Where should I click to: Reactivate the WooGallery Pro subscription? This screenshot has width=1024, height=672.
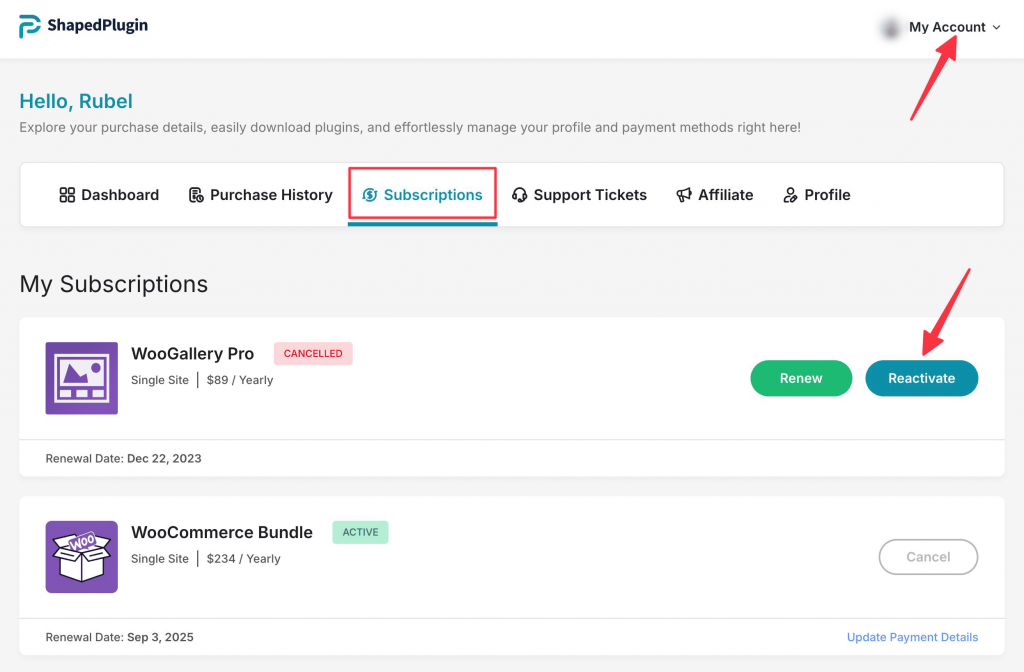(x=921, y=378)
